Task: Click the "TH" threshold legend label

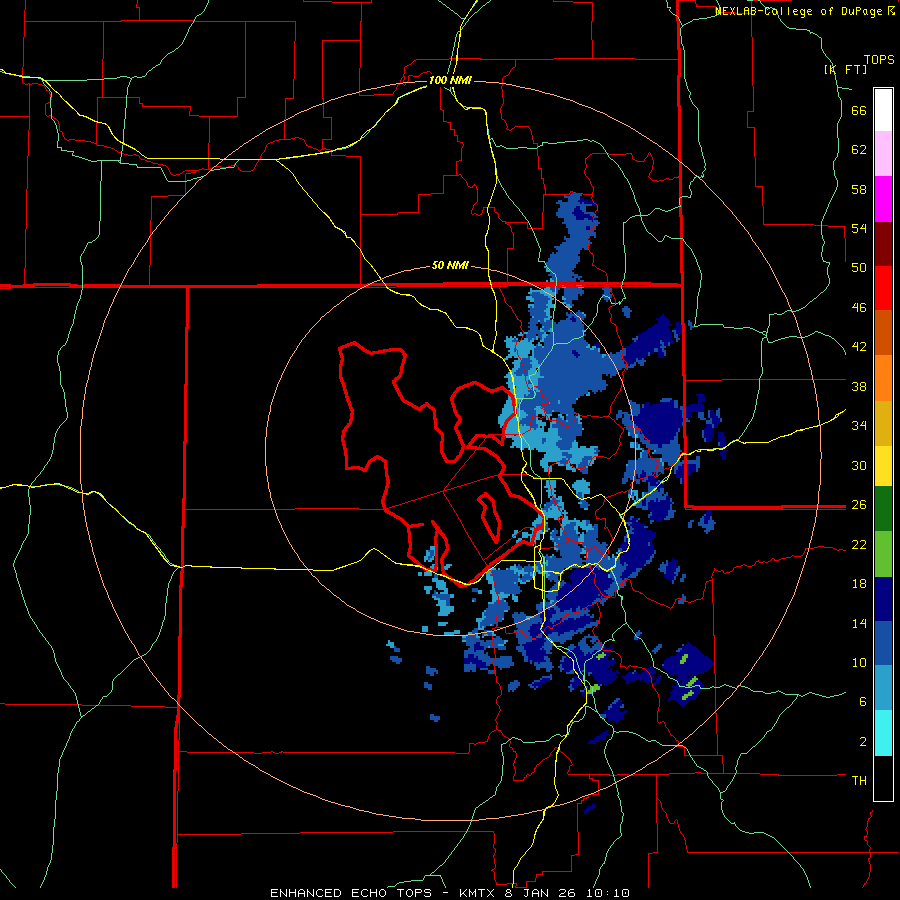Action: click(859, 781)
